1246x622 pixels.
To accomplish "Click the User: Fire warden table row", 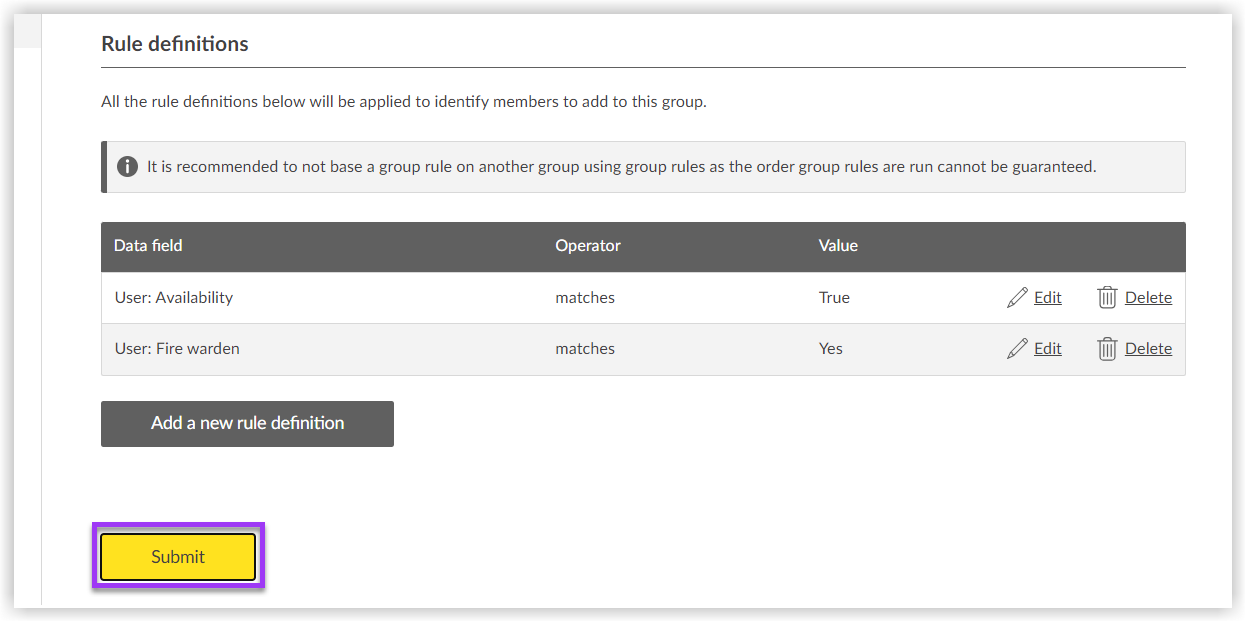I will (x=400, y=348).
